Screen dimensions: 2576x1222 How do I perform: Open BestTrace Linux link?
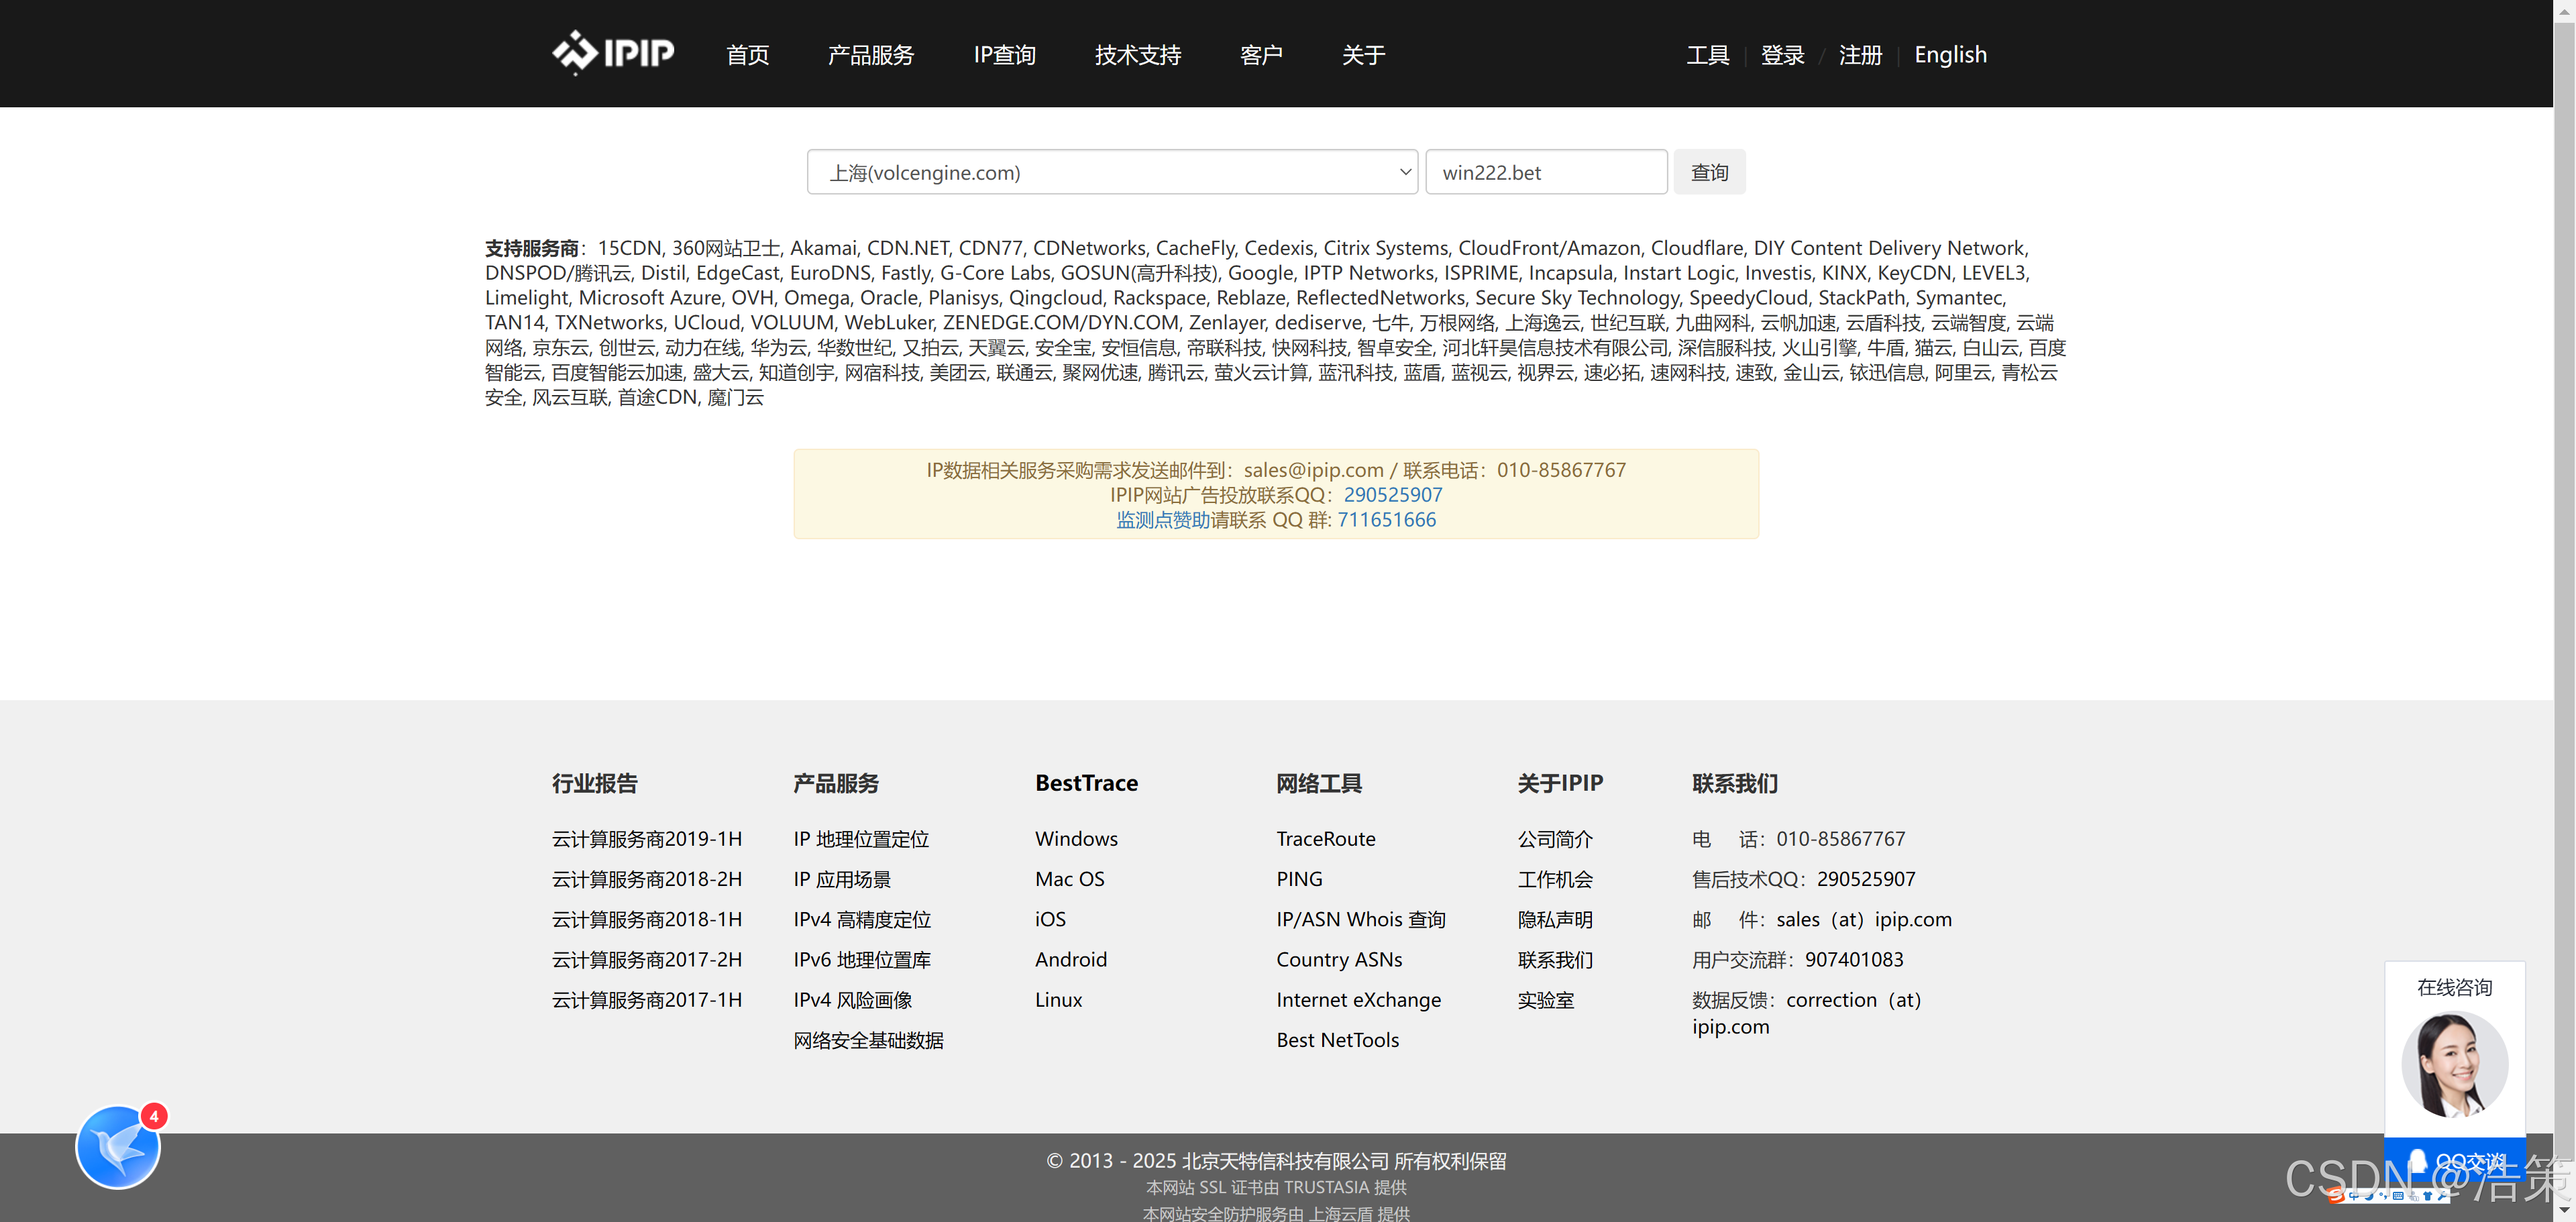(x=1058, y=1000)
